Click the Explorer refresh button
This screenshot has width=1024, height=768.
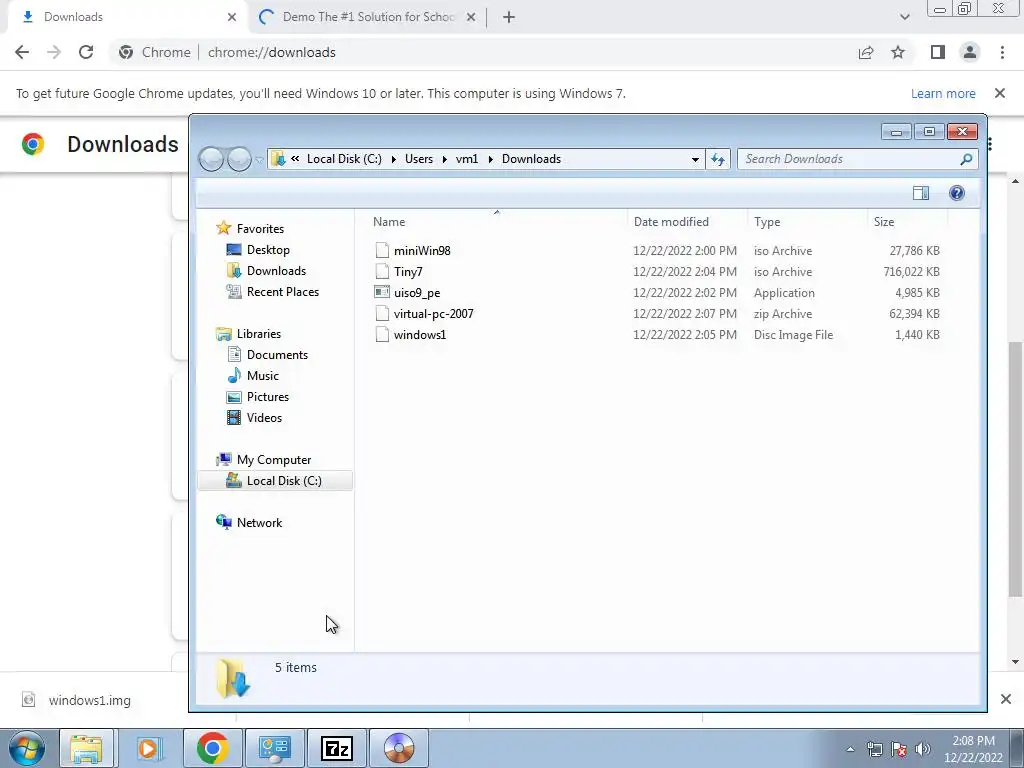coord(718,159)
